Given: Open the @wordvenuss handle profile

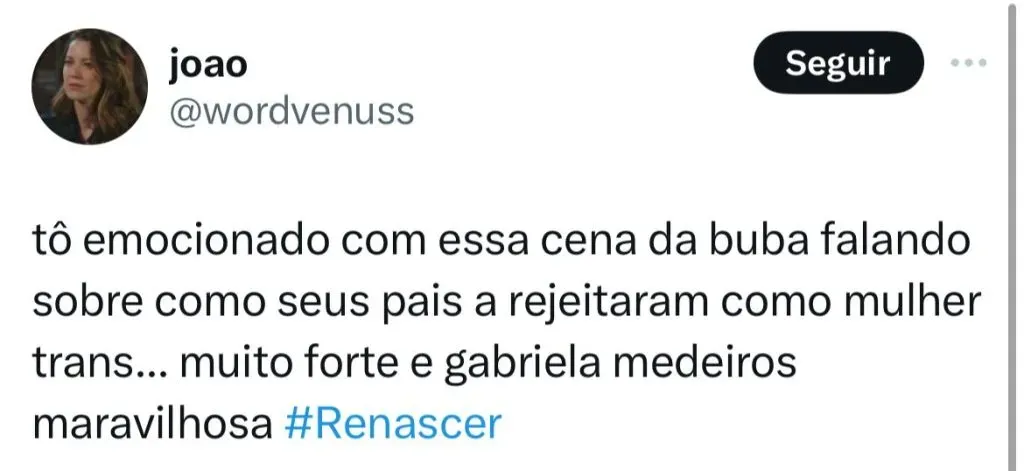Looking at the screenshot, I should click(x=292, y=110).
